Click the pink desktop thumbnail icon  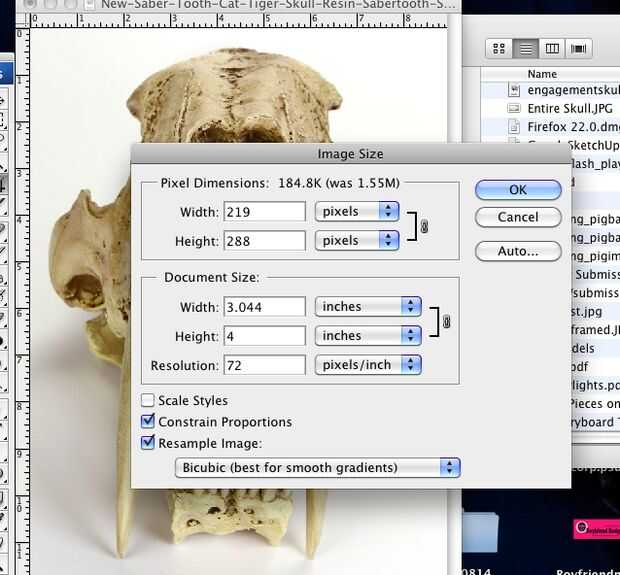click(x=597, y=529)
